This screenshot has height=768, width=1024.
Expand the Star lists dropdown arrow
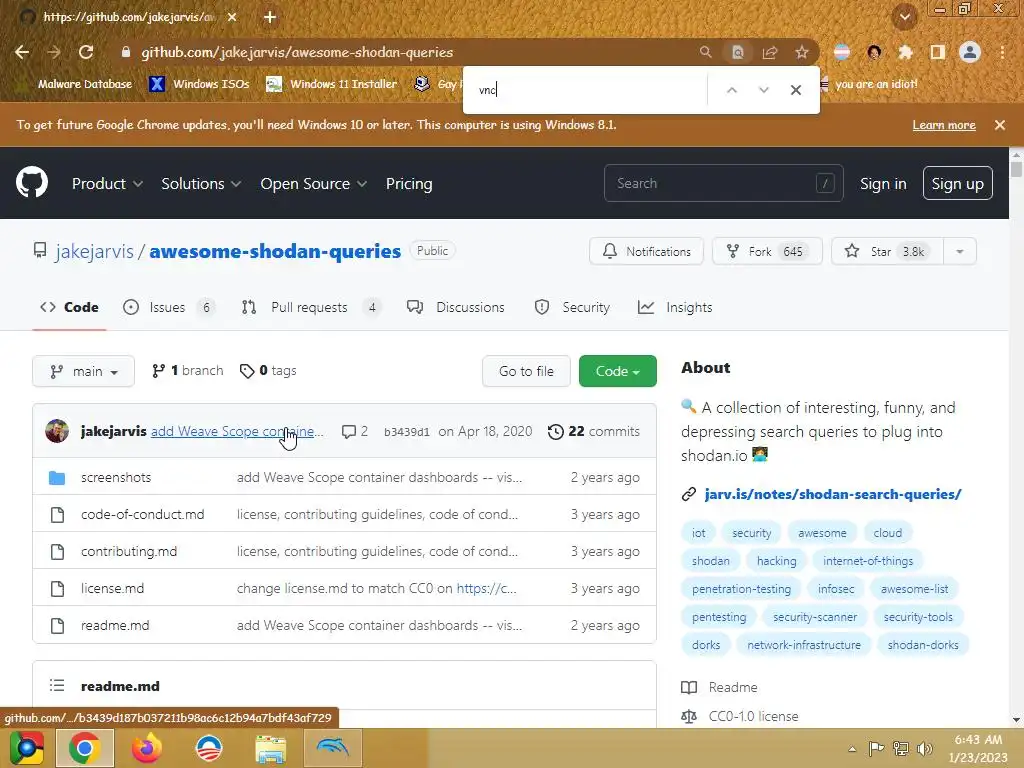959,251
